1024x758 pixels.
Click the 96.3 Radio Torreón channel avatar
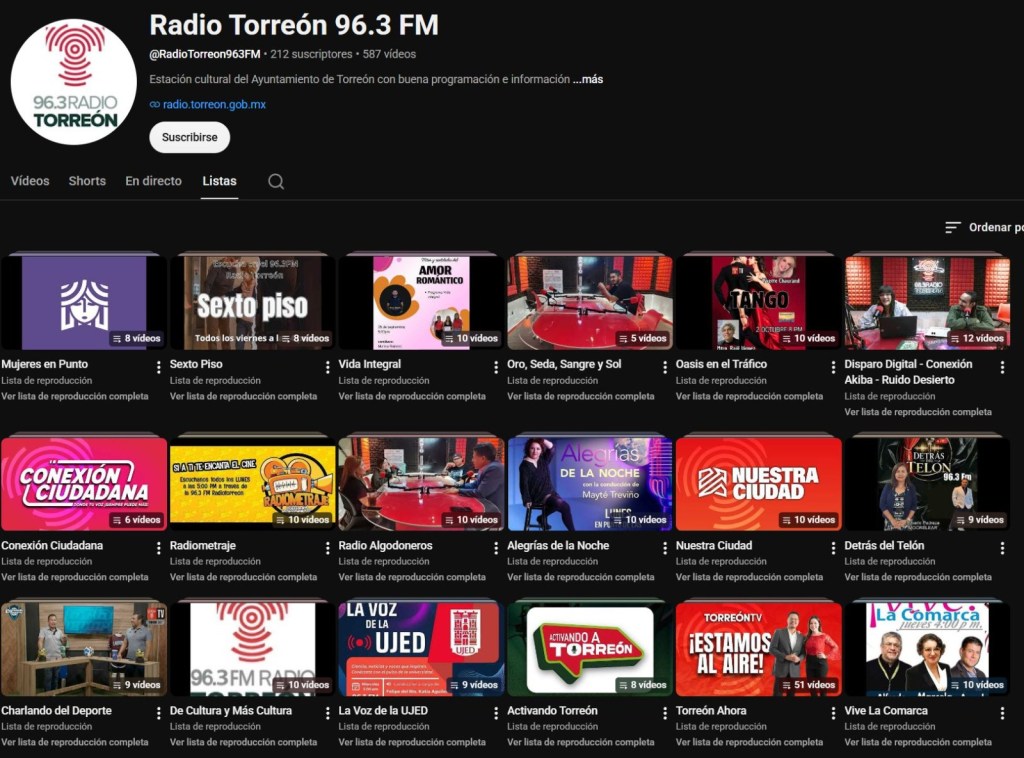[74, 82]
